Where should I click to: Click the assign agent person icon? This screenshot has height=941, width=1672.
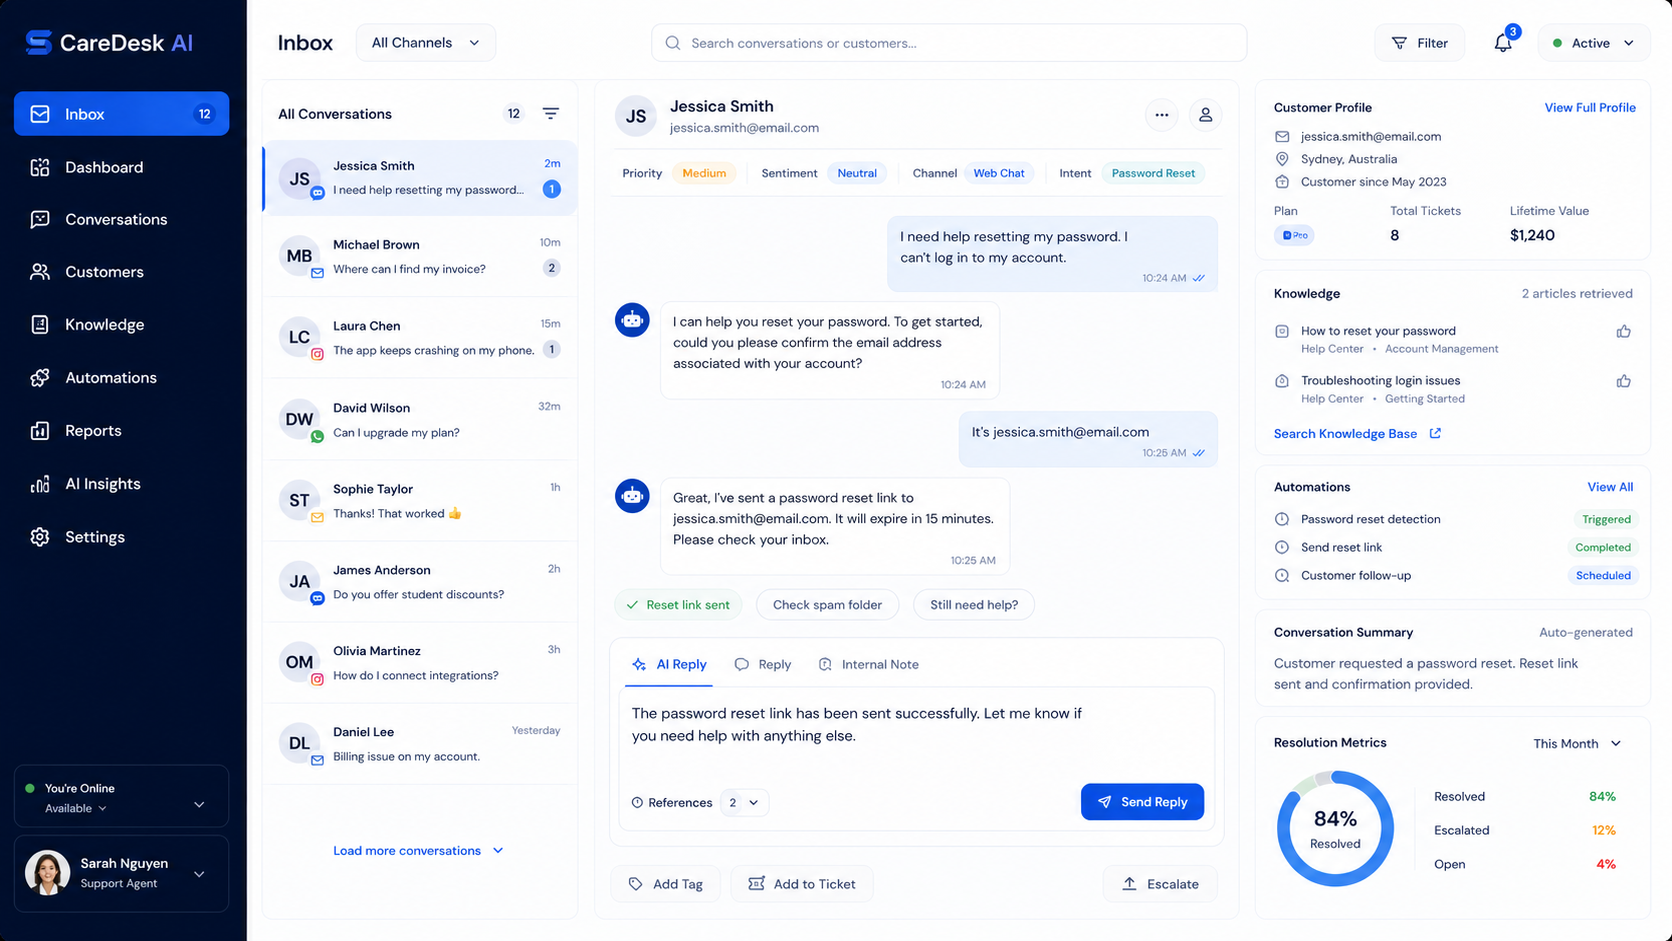tap(1205, 115)
